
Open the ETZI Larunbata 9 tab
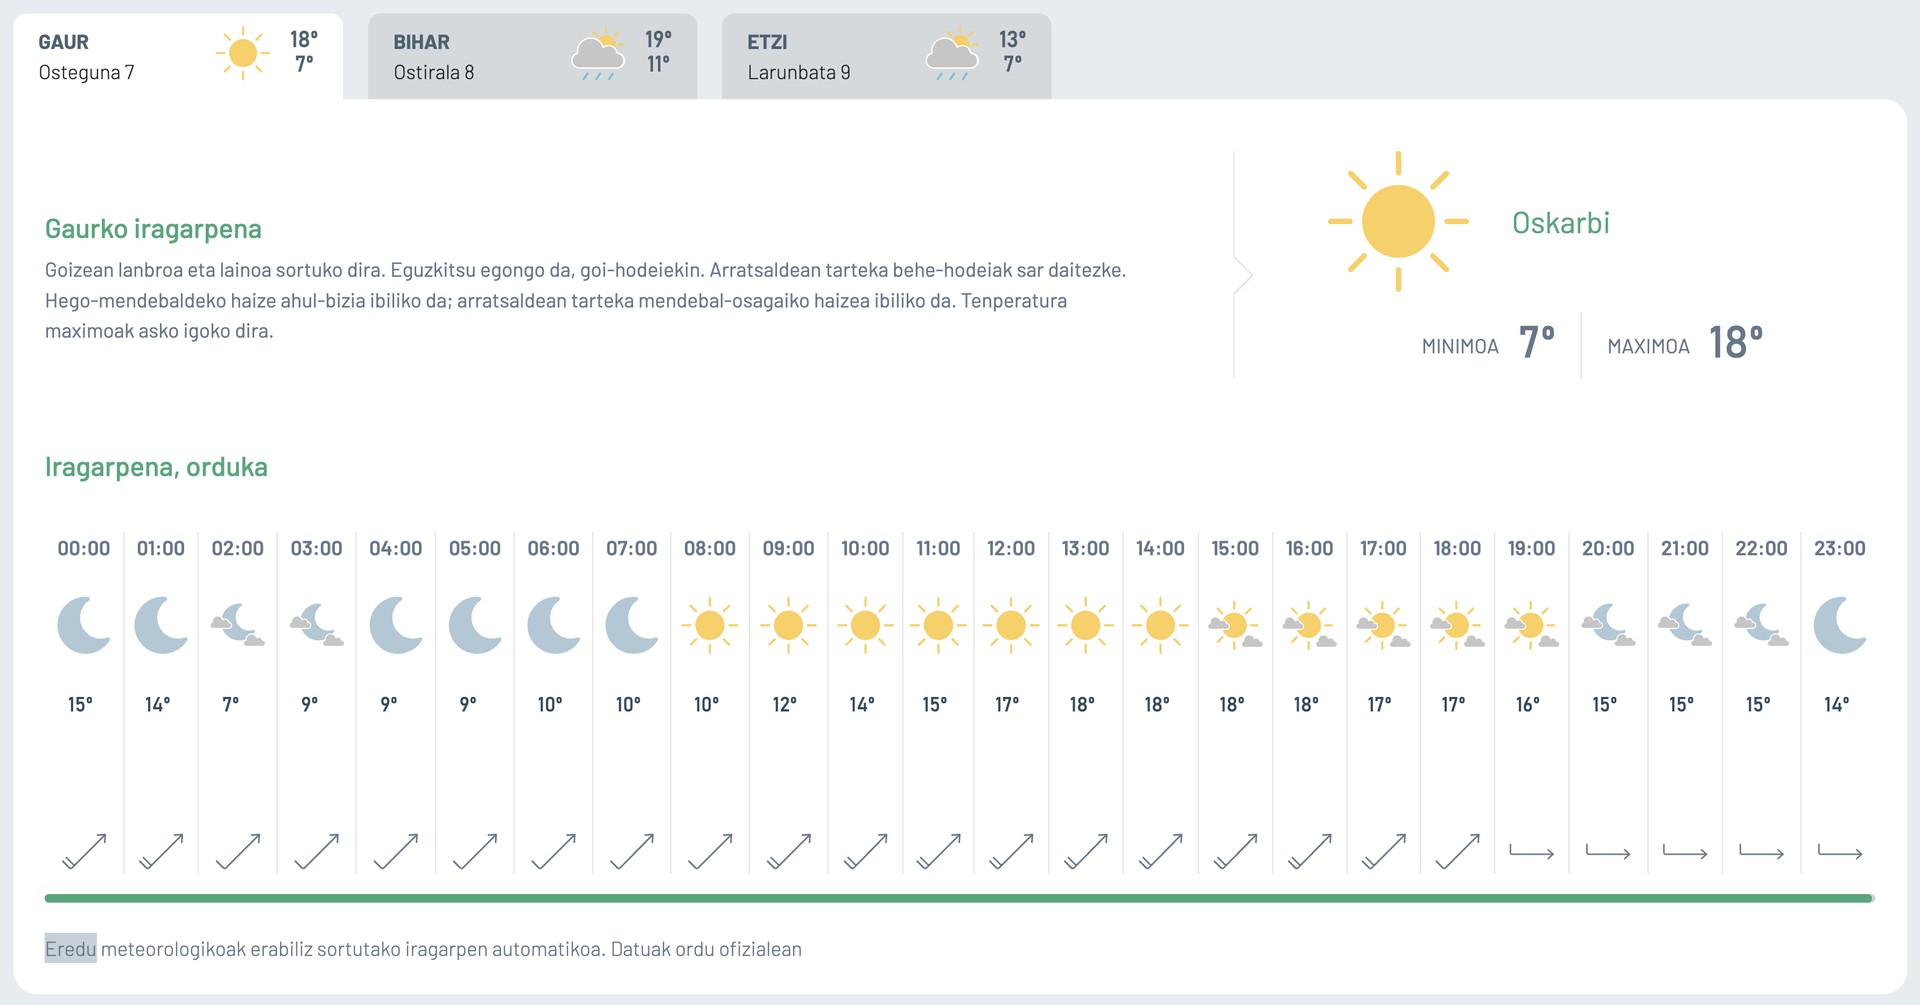pyautogui.click(x=886, y=56)
